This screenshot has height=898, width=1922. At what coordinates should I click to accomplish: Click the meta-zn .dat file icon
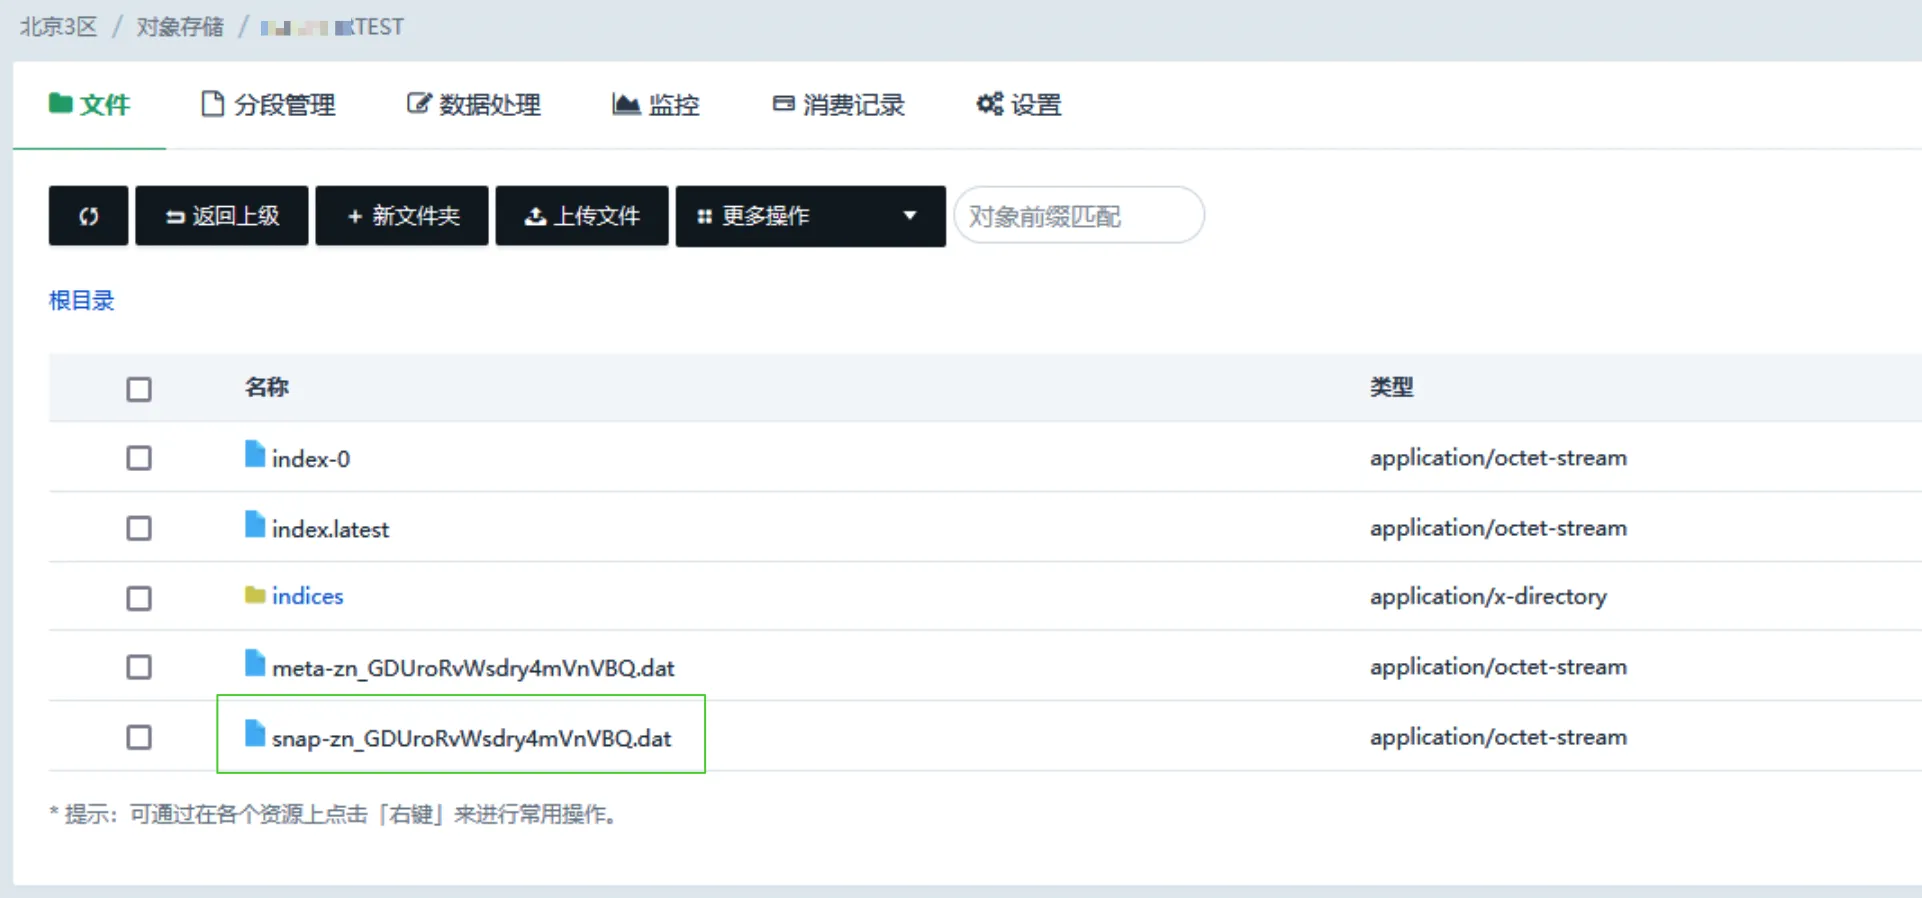[255, 665]
